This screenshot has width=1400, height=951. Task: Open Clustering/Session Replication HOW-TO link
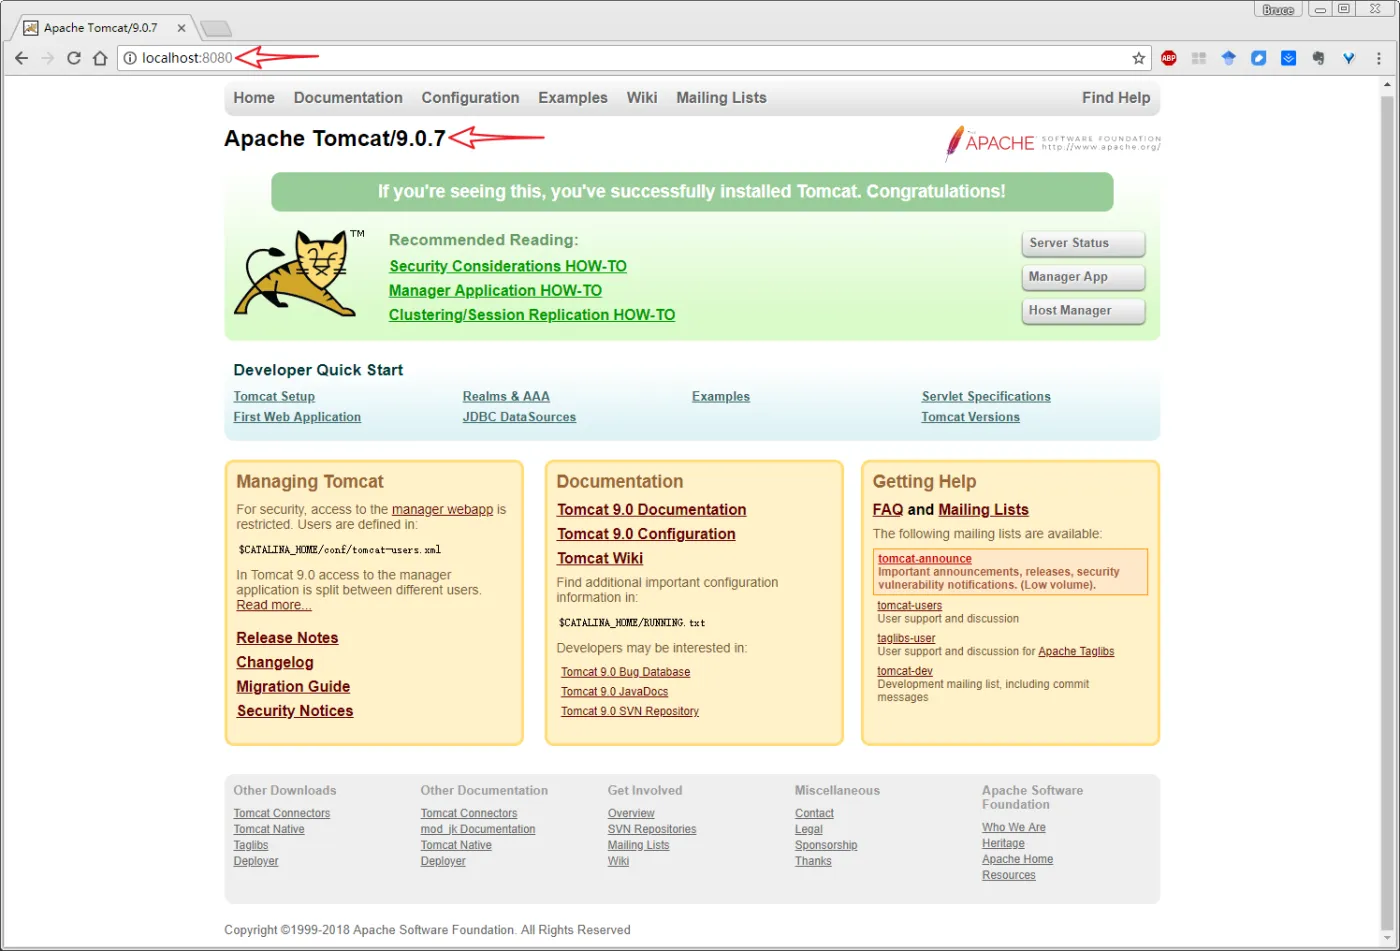click(532, 315)
